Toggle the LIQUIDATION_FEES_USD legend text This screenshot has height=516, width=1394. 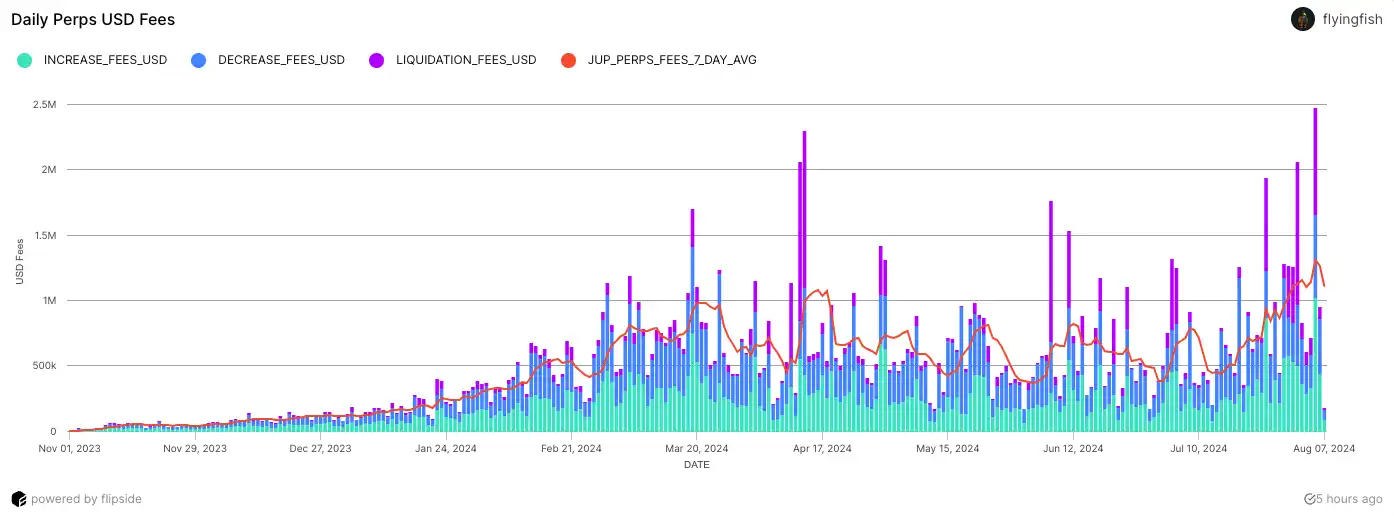tap(464, 60)
